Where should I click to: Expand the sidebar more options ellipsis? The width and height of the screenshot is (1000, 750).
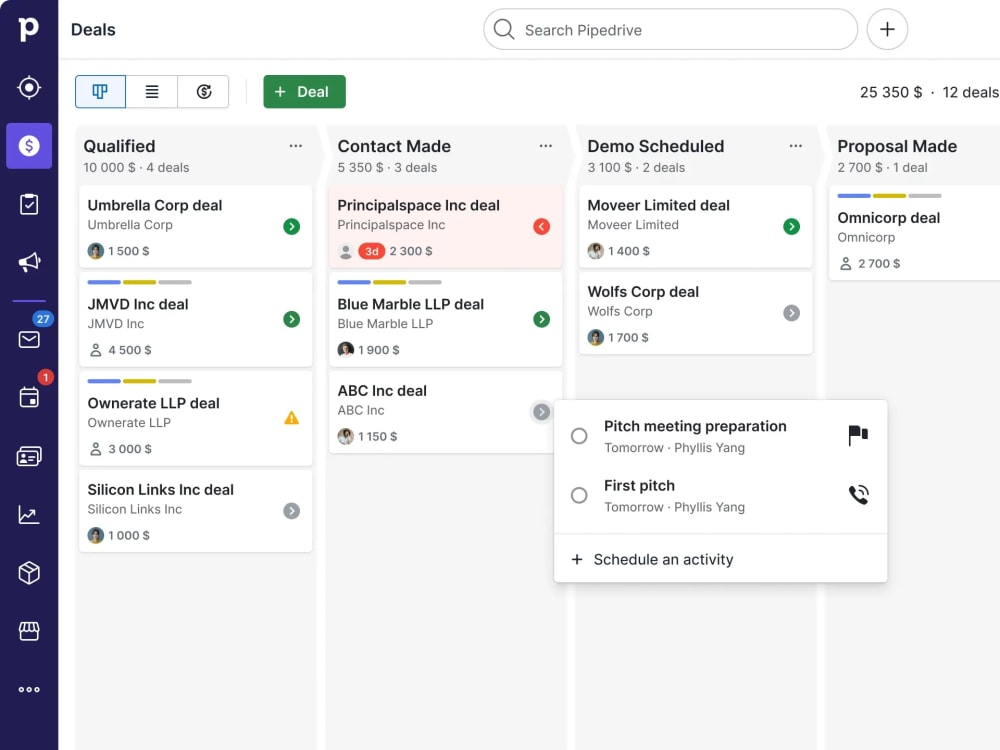(x=29, y=689)
